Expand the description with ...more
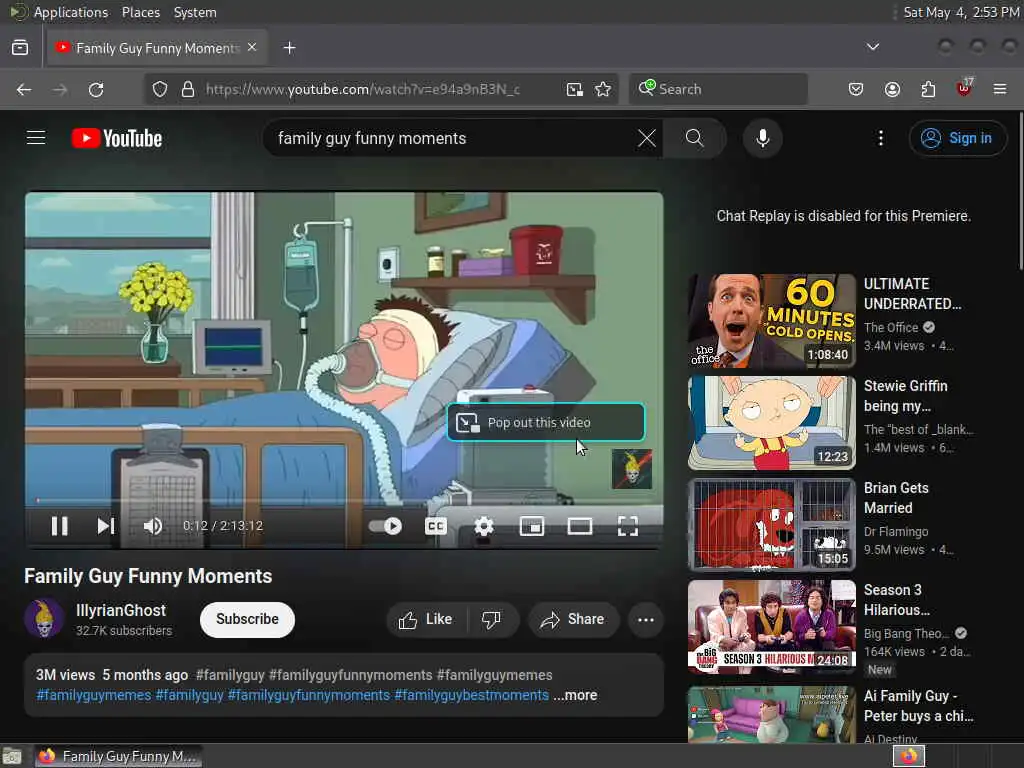Image resolution: width=1024 pixels, height=768 pixels. 575,695
